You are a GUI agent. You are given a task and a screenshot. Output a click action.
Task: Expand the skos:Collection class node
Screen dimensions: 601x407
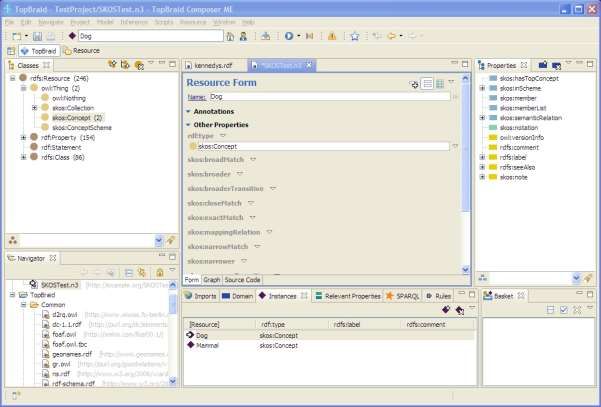coord(34,108)
